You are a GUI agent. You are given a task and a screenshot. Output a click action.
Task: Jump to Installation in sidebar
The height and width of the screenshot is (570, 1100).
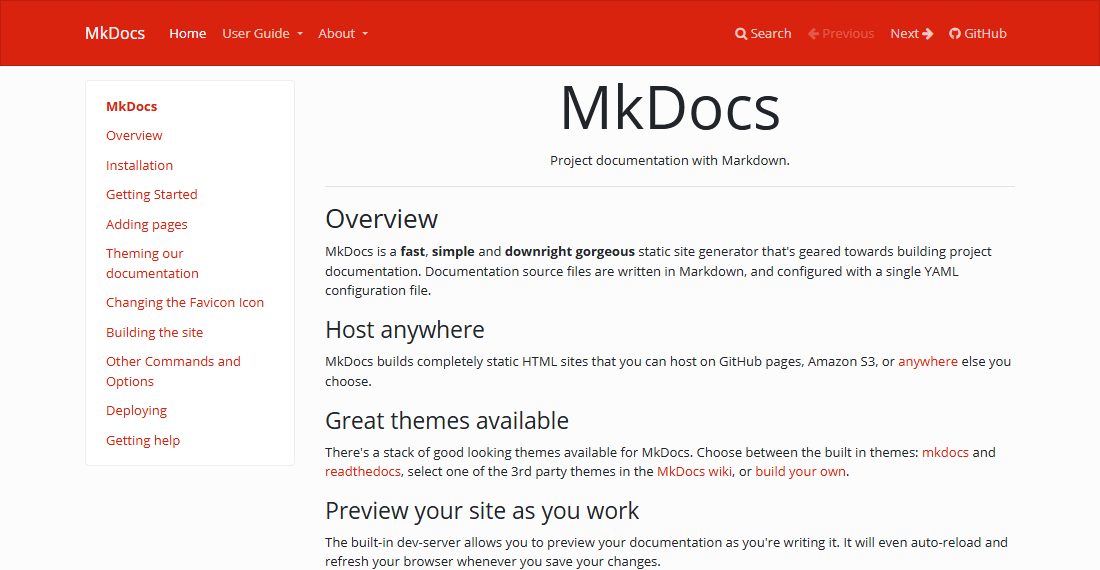click(x=139, y=165)
